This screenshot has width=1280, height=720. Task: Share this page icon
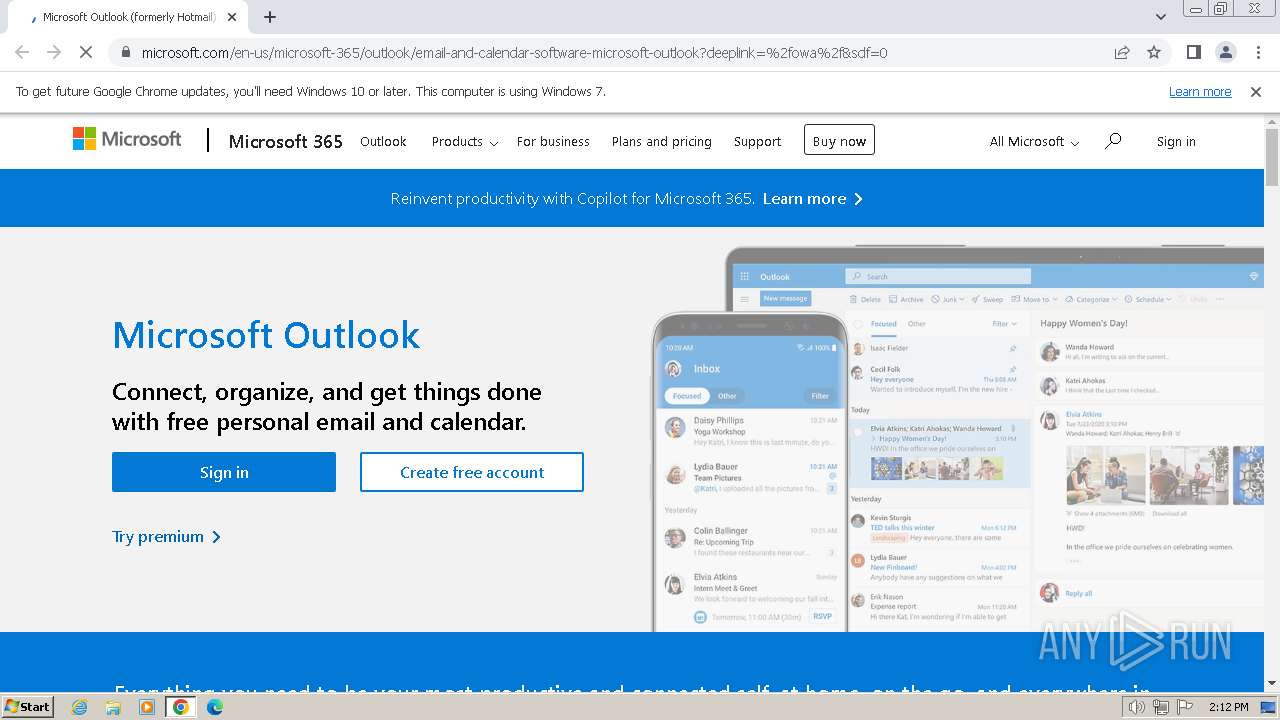[x=1122, y=52]
